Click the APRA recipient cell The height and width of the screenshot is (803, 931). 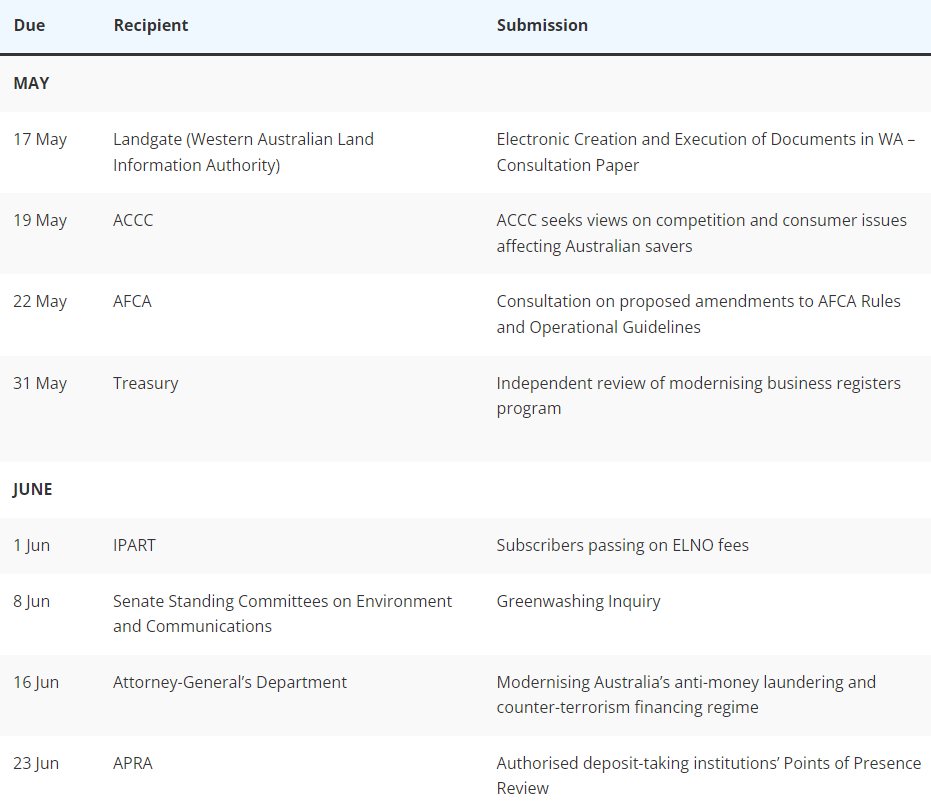tap(132, 763)
